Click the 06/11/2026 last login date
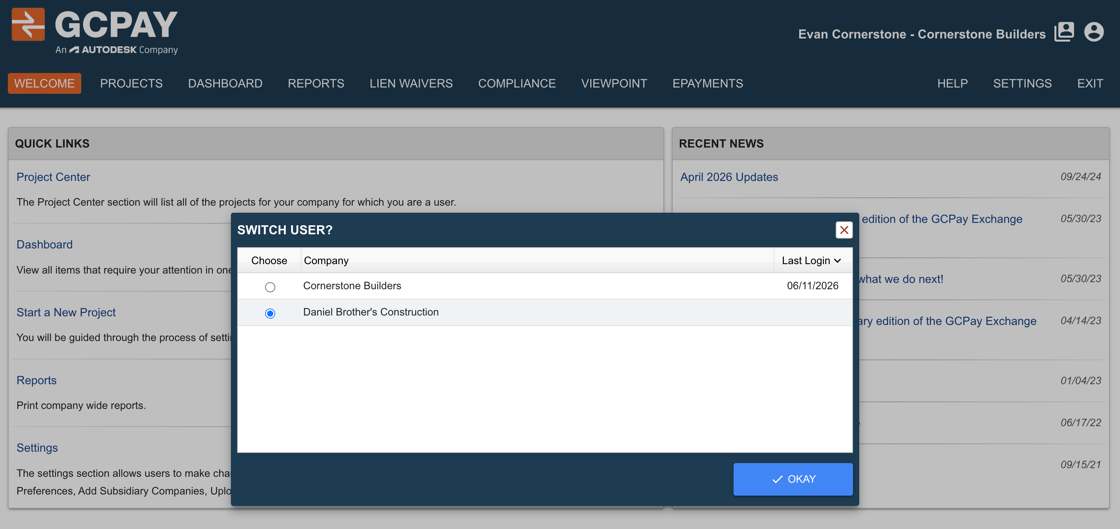 (x=813, y=286)
